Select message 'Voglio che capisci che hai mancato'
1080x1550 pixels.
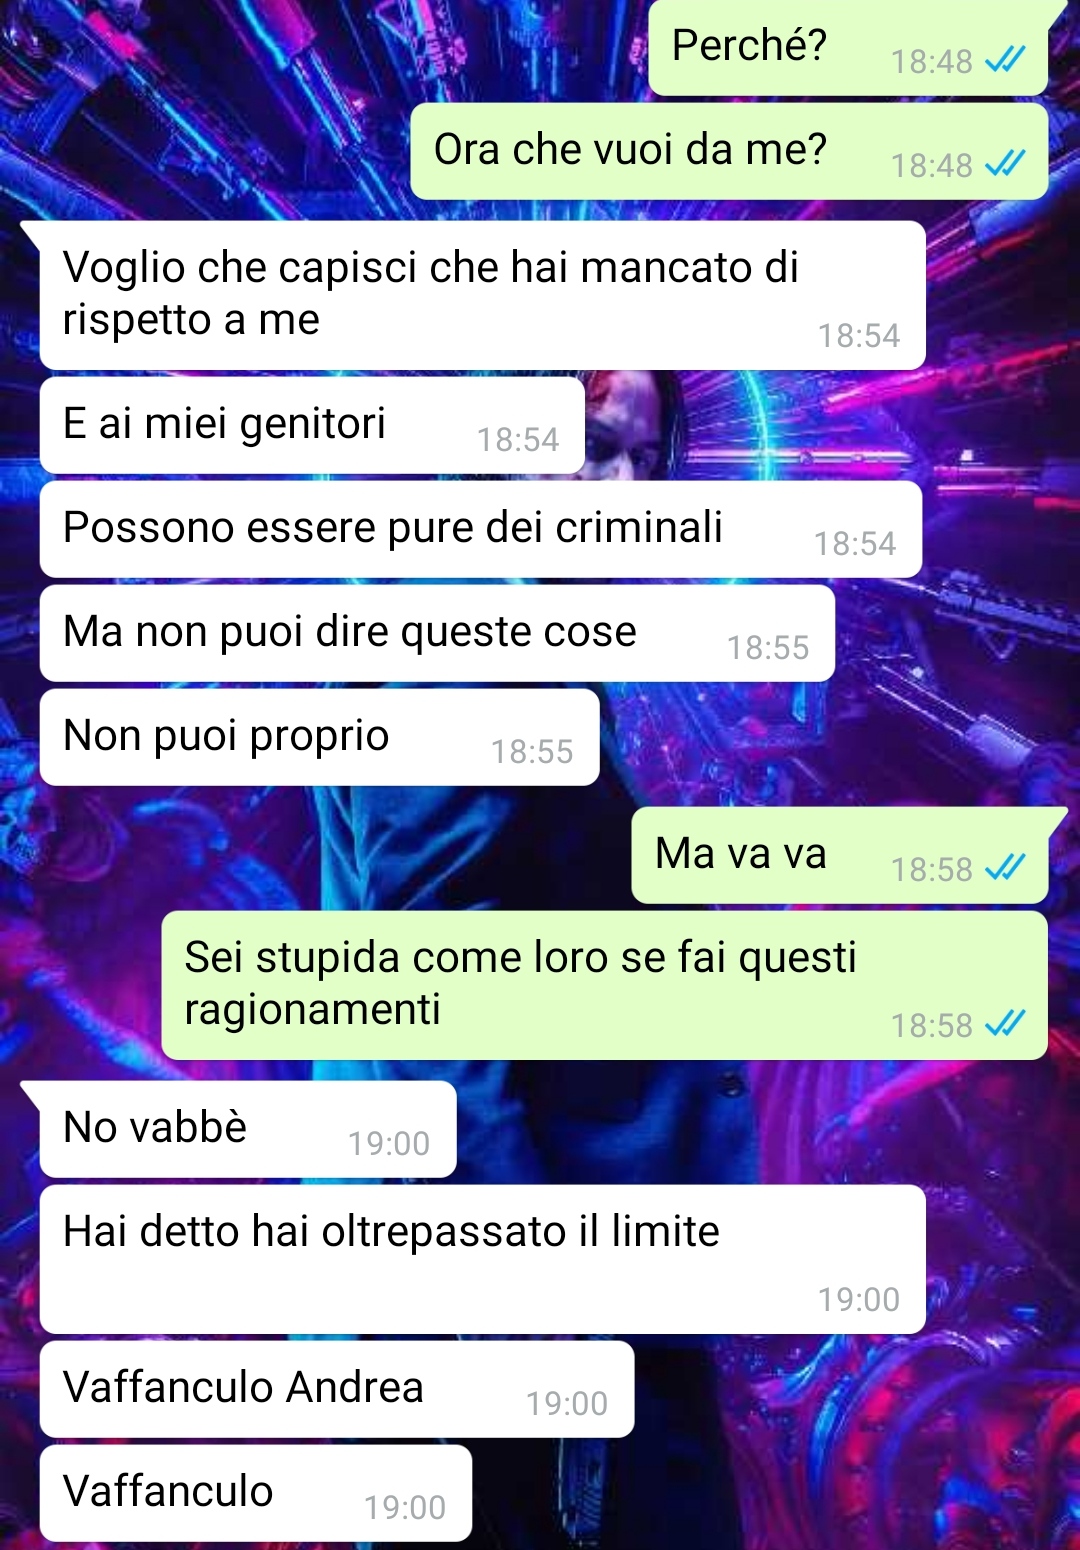pos(482,295)
